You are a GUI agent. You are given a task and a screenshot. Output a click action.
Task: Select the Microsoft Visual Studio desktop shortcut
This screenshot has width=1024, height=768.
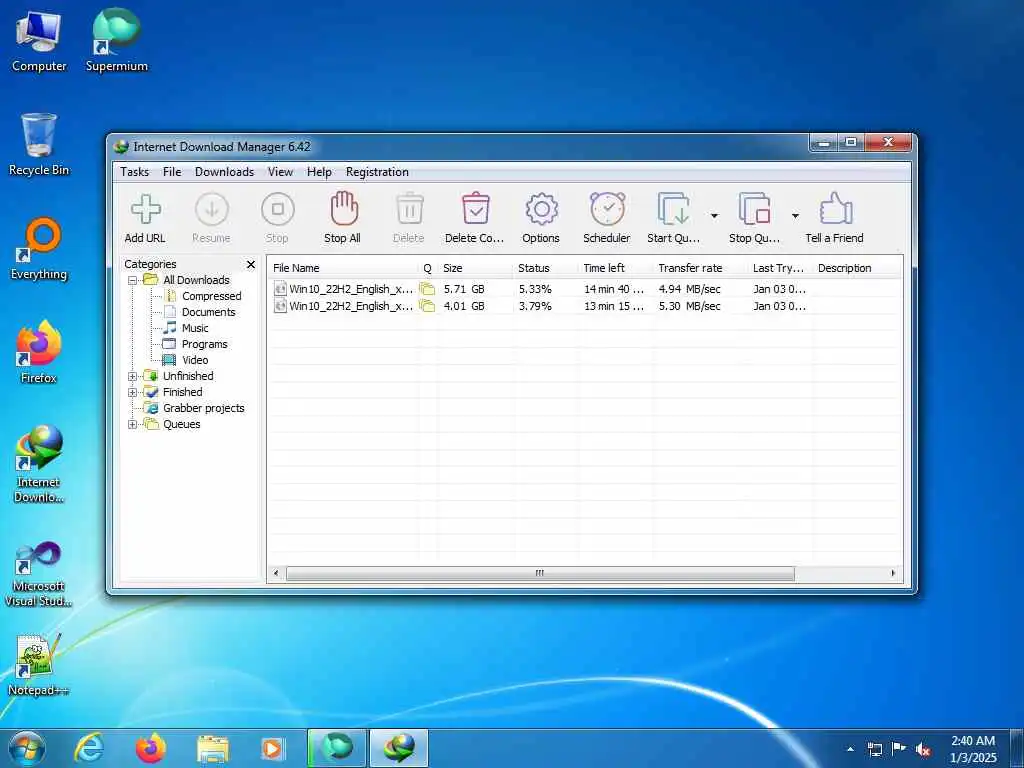(x=38, y=574)
